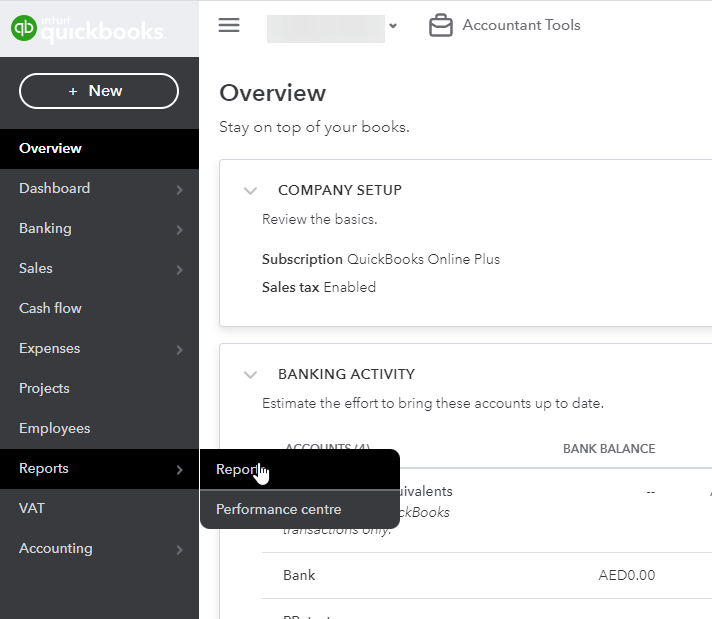Open Projects from the sidebar

click(x=99, y=388)
